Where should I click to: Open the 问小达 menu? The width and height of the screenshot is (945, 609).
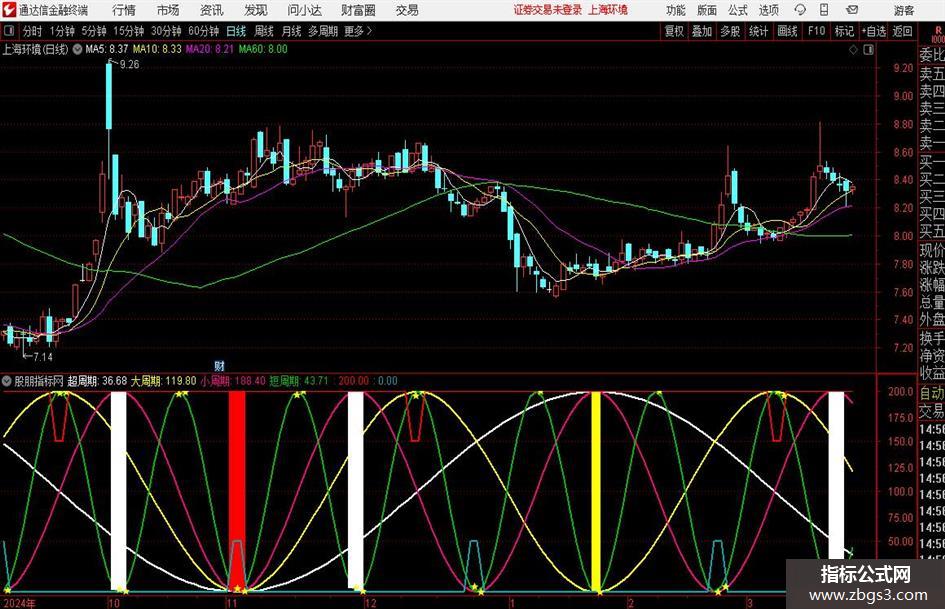point(304,10)
